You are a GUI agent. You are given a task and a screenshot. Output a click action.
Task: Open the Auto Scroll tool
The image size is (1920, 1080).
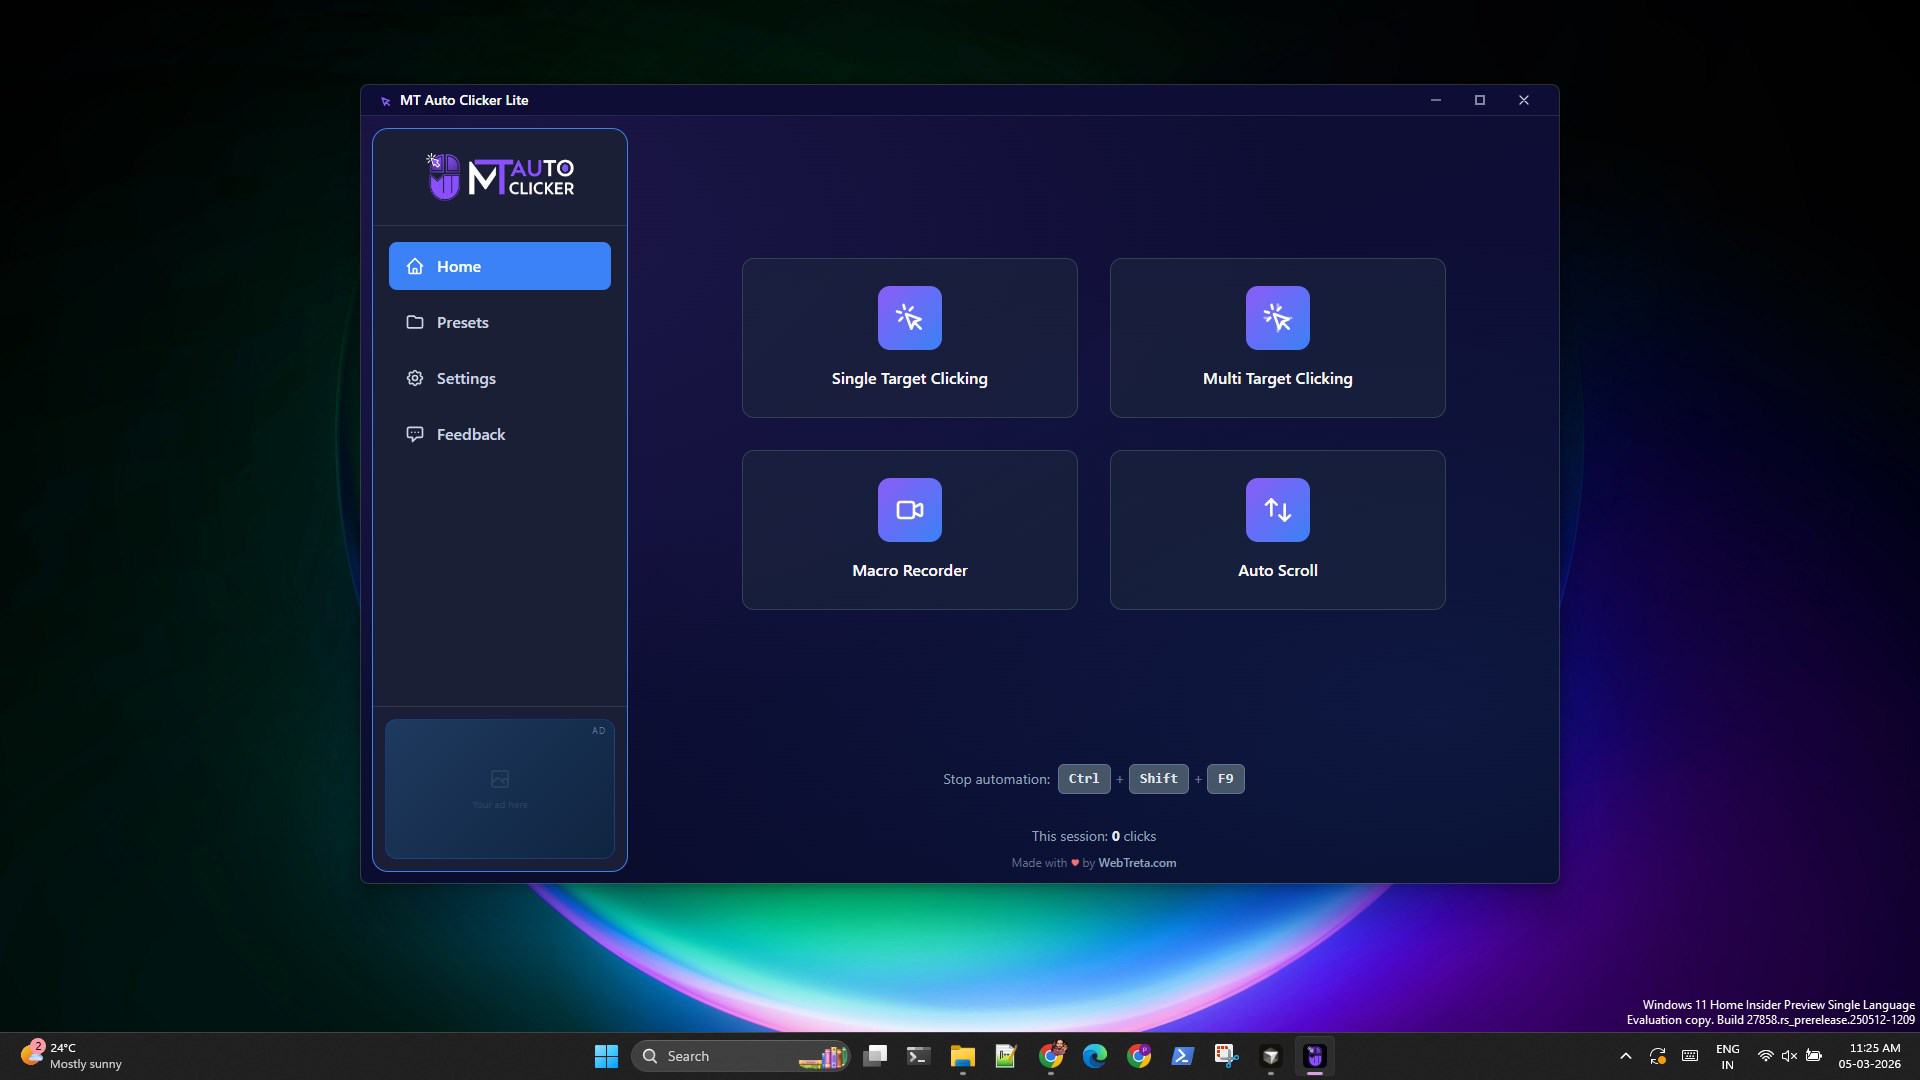1277,530
